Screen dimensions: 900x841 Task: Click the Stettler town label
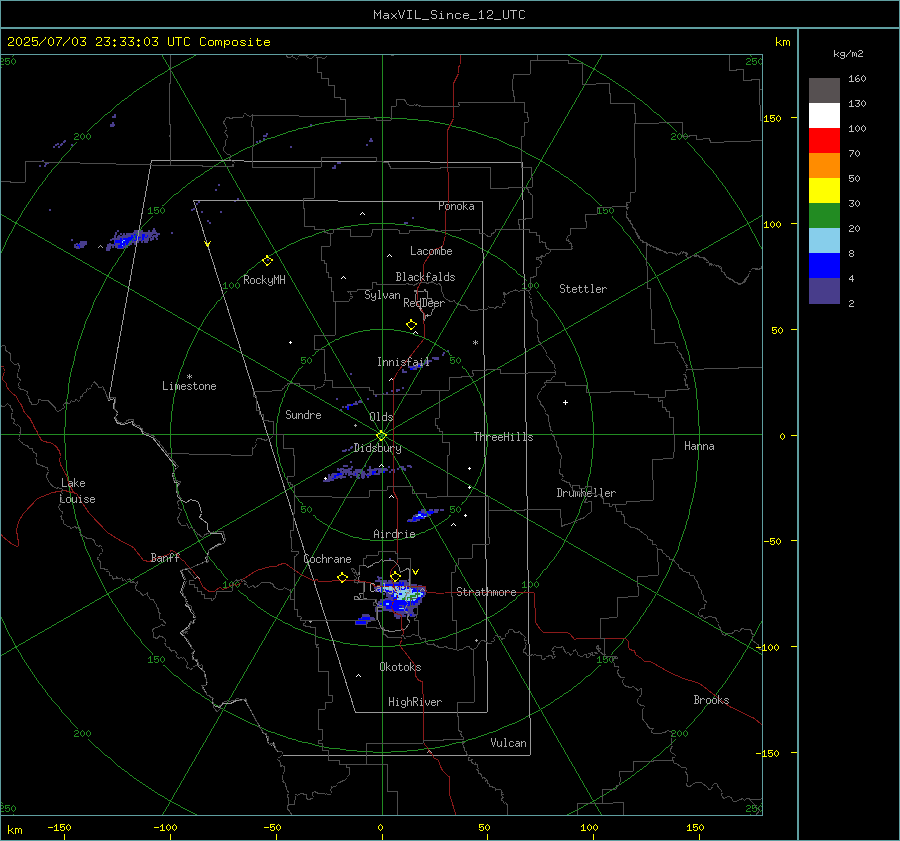click(583, 289)
